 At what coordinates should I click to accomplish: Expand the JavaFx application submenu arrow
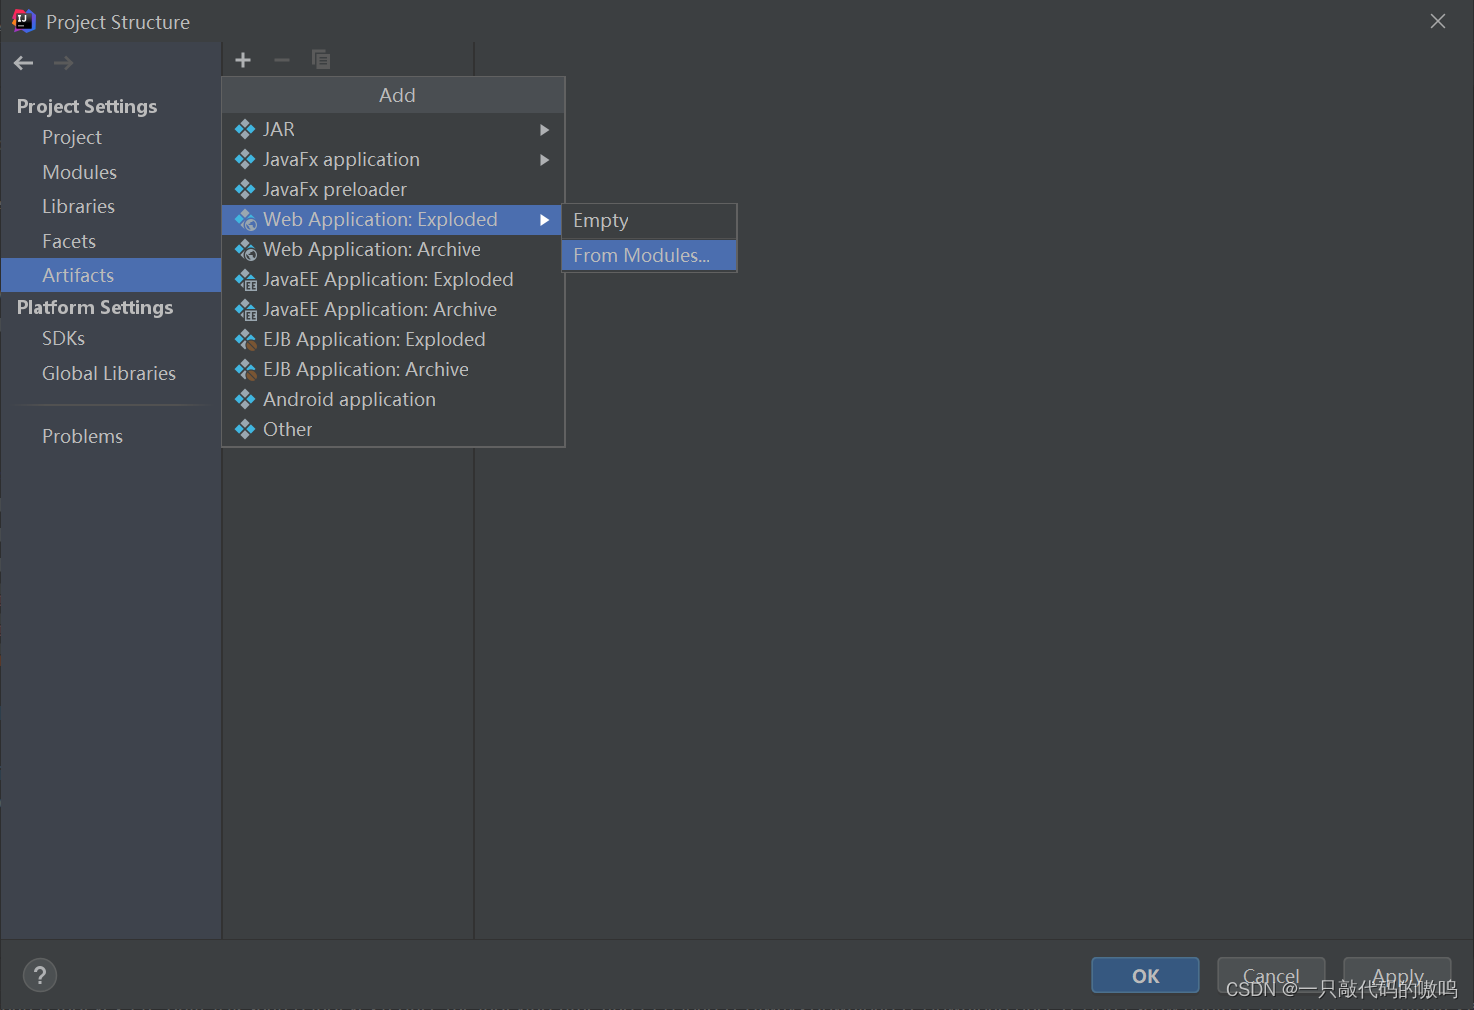tap(545, 160)
